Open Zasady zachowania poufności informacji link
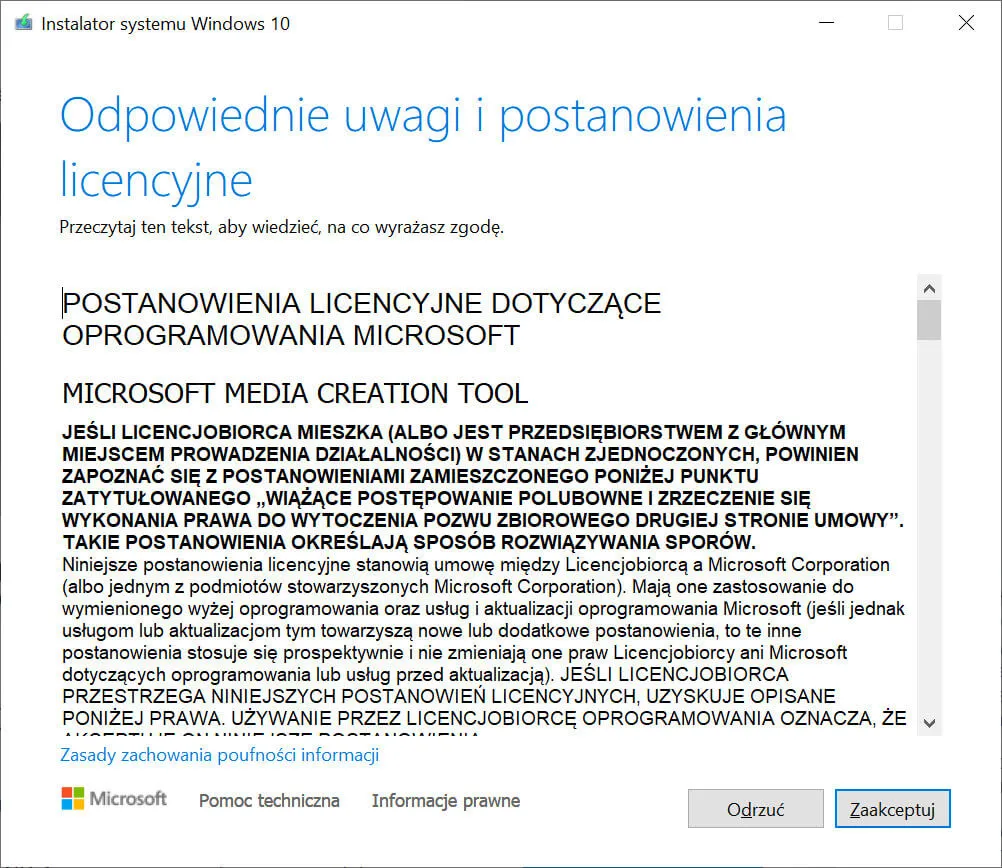The image size is (1002, 868). coord(219,755)
